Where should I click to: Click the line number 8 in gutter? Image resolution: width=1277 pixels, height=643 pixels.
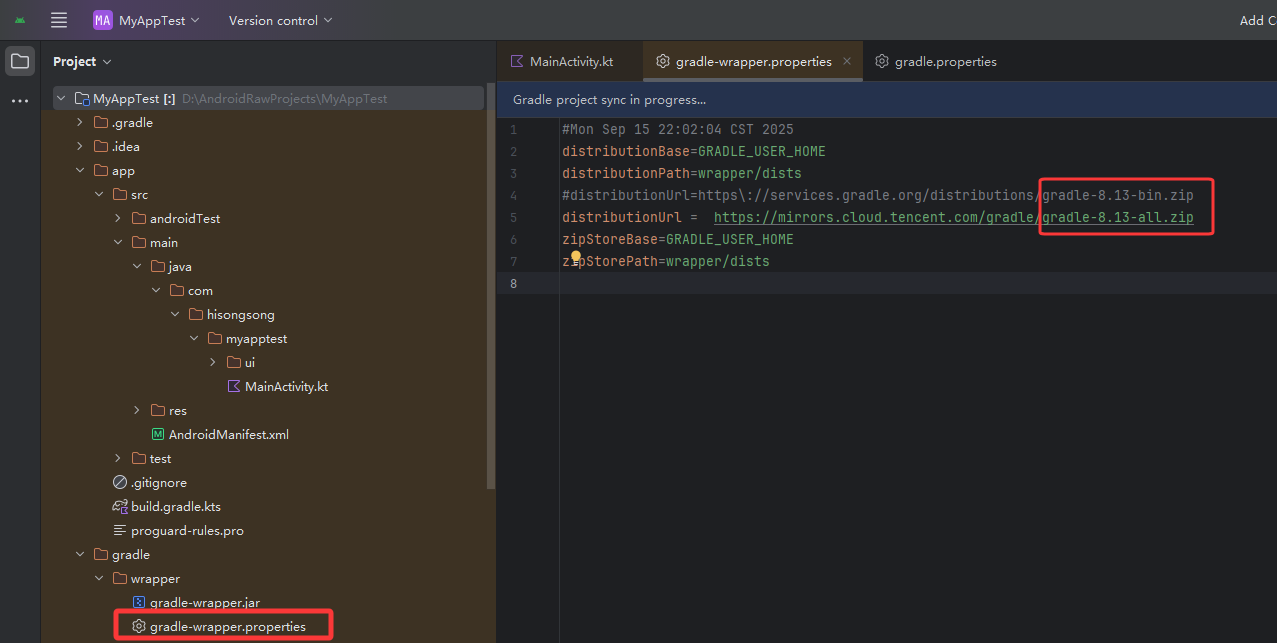click(513, 283)
